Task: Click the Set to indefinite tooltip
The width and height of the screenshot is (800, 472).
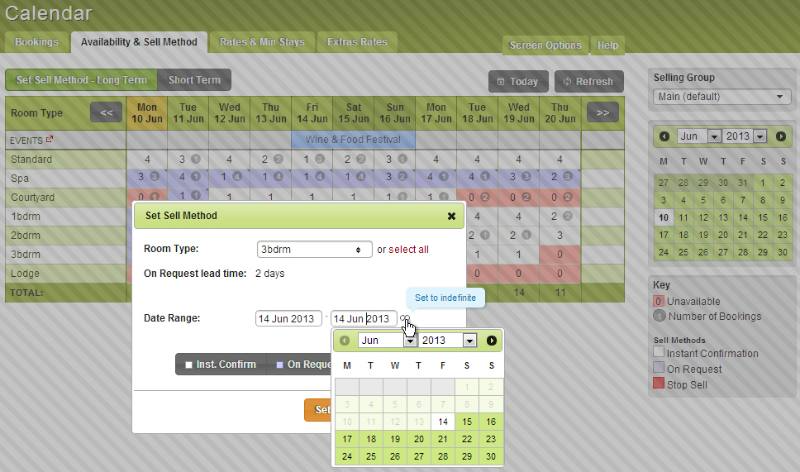Action: click(445, 297)
